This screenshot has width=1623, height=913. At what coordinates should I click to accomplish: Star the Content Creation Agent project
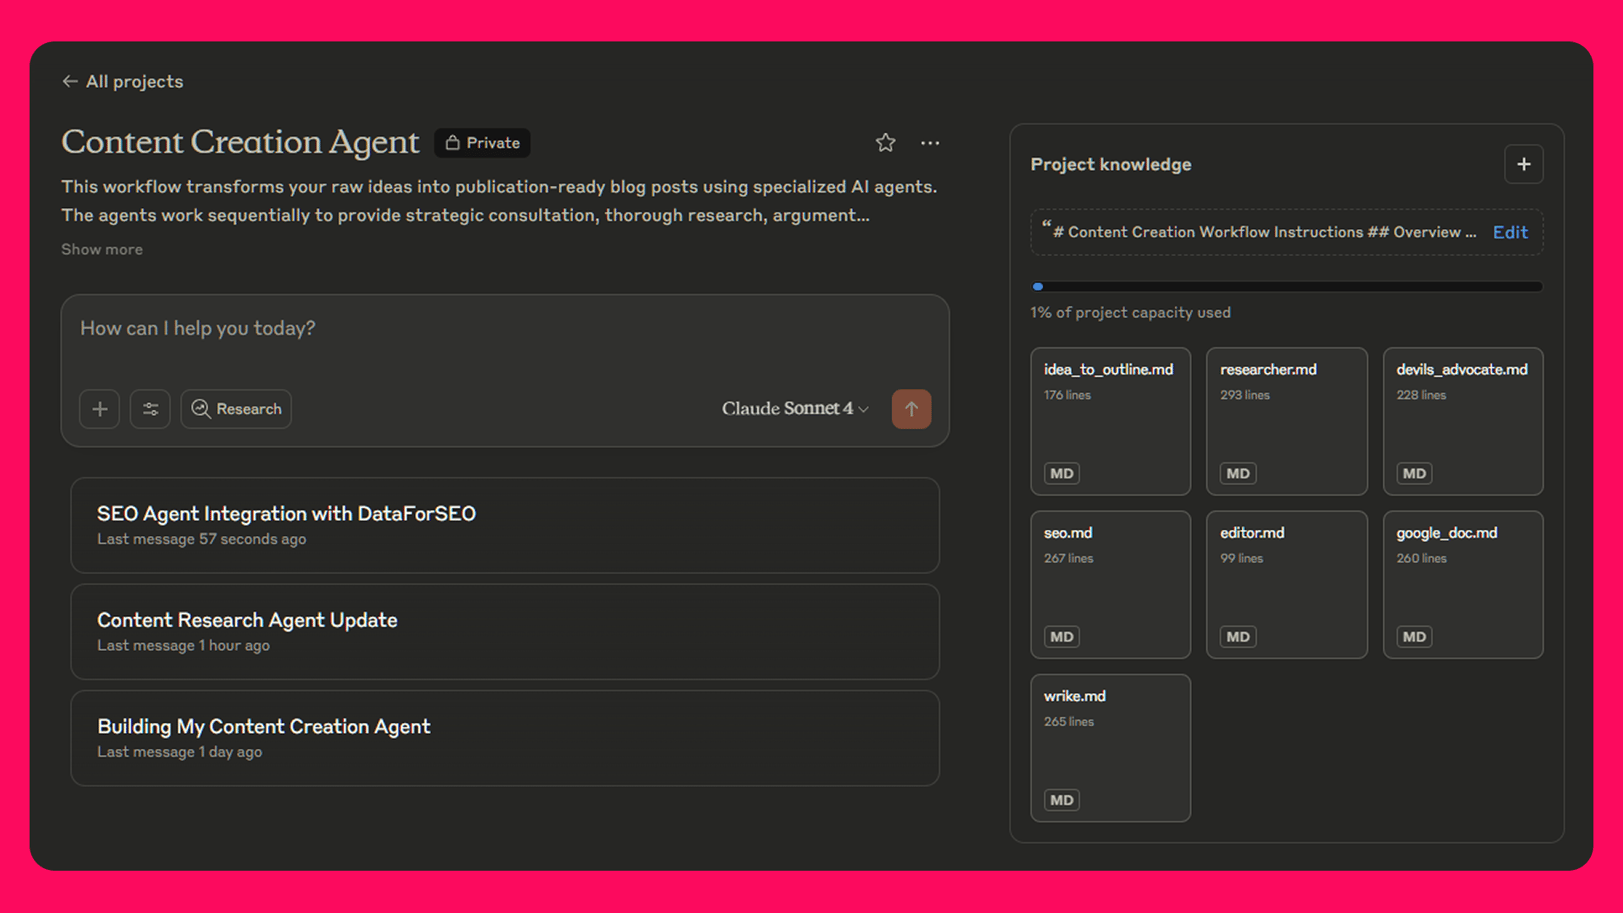pyautogui.click(x=884, y=143)
